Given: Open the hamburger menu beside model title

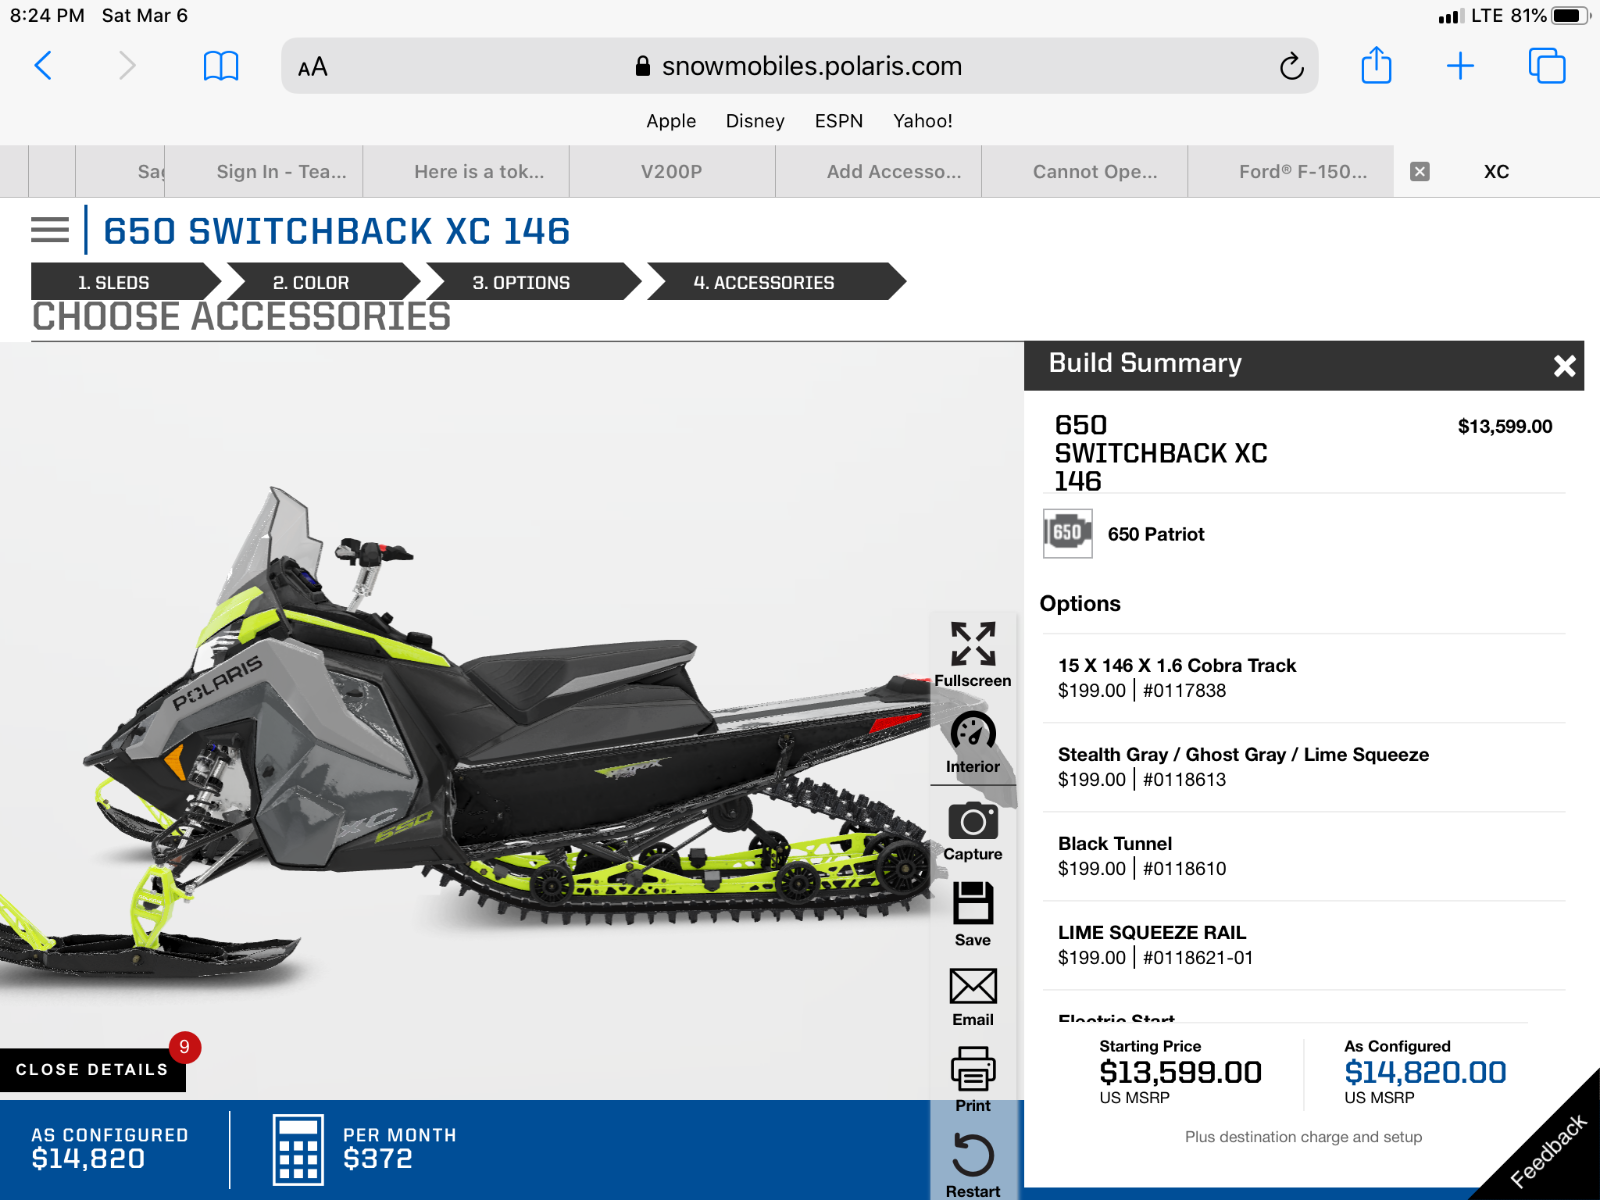Looking at the screenshot, I should (50, 230).
